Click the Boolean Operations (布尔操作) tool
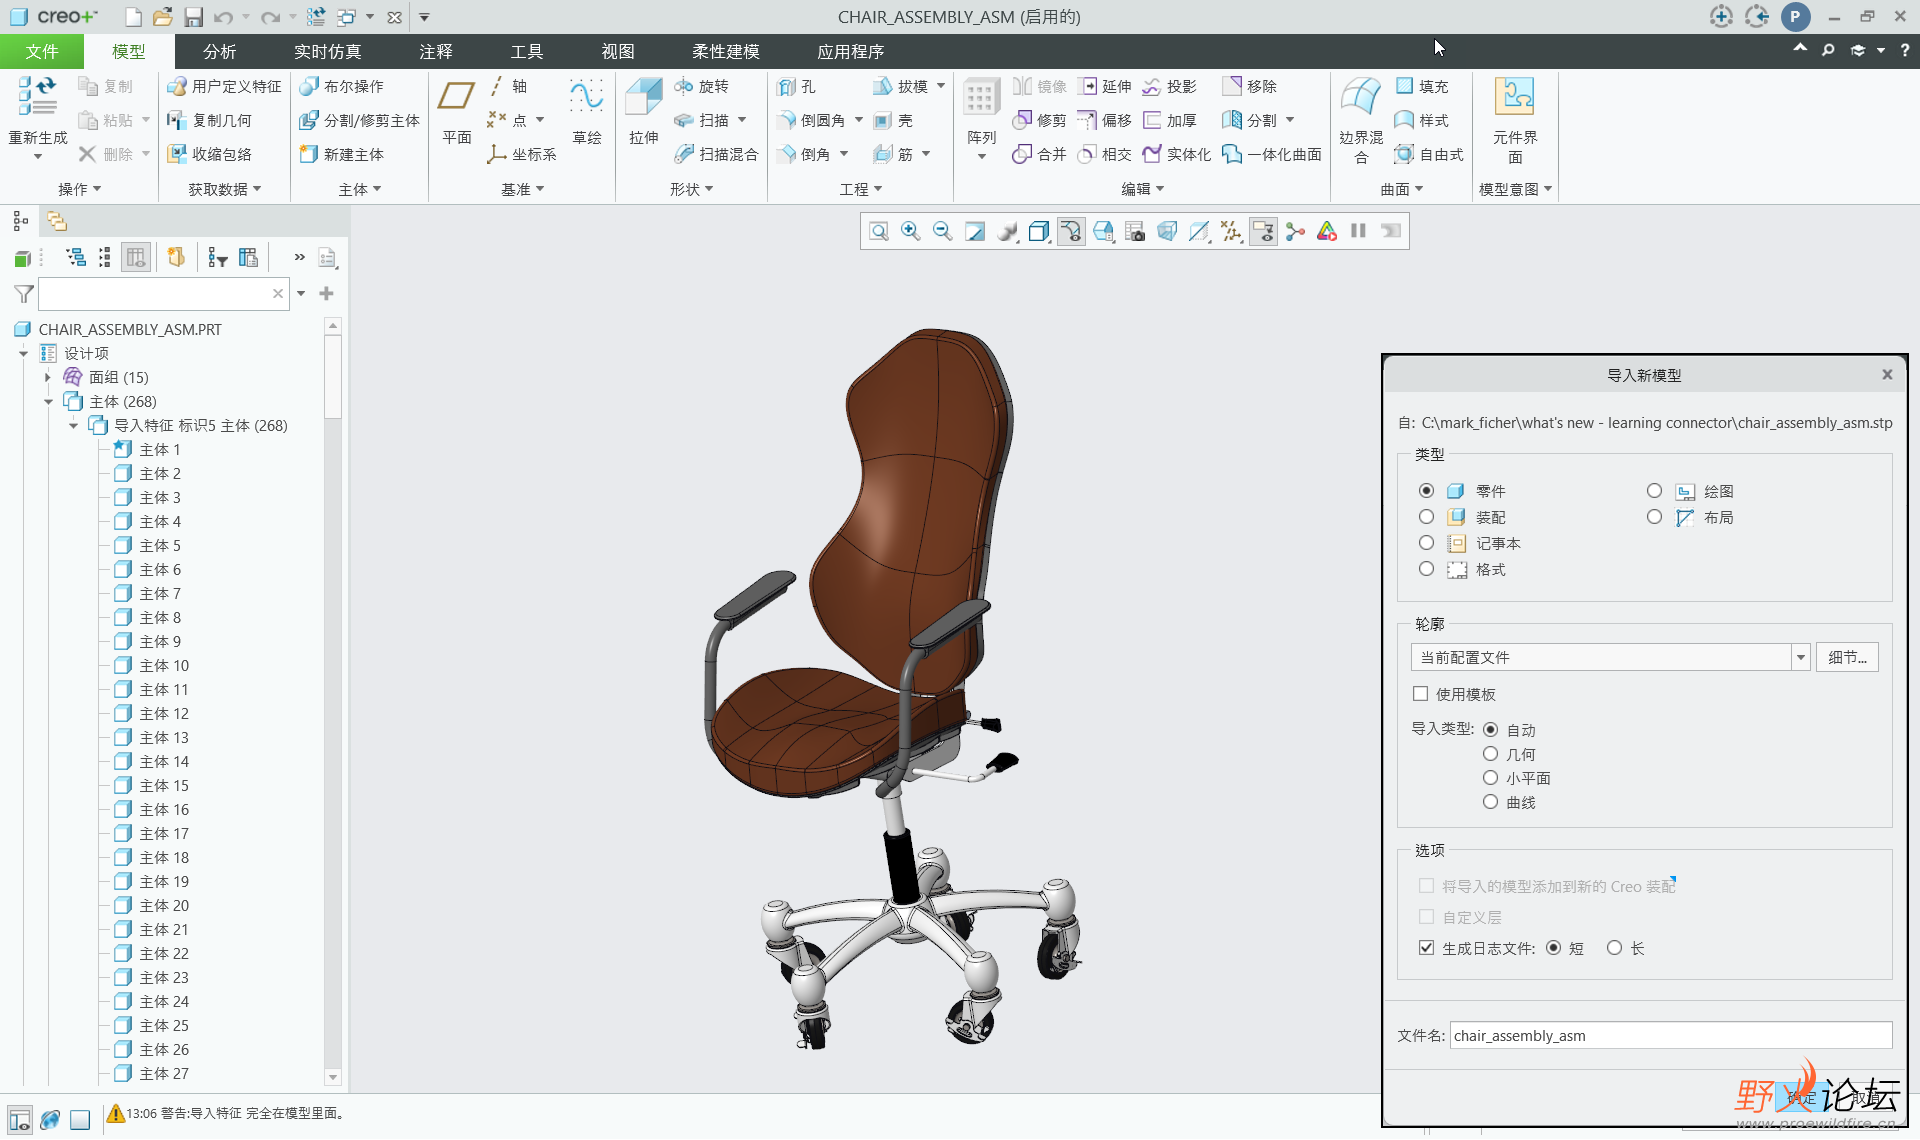Screen dimensions: 1920x1140 342,86
